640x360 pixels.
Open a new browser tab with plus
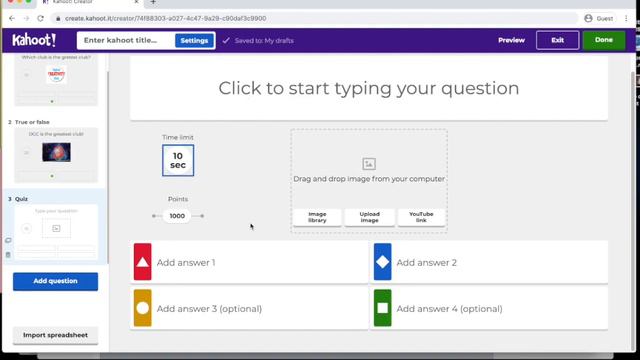click(x=153, y=2)
